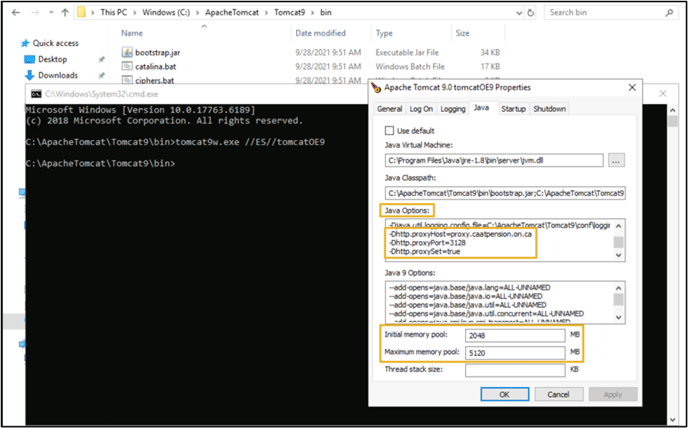688x428 pixels.
Task: Open the Startup tab
Action: tap(513, 109)
